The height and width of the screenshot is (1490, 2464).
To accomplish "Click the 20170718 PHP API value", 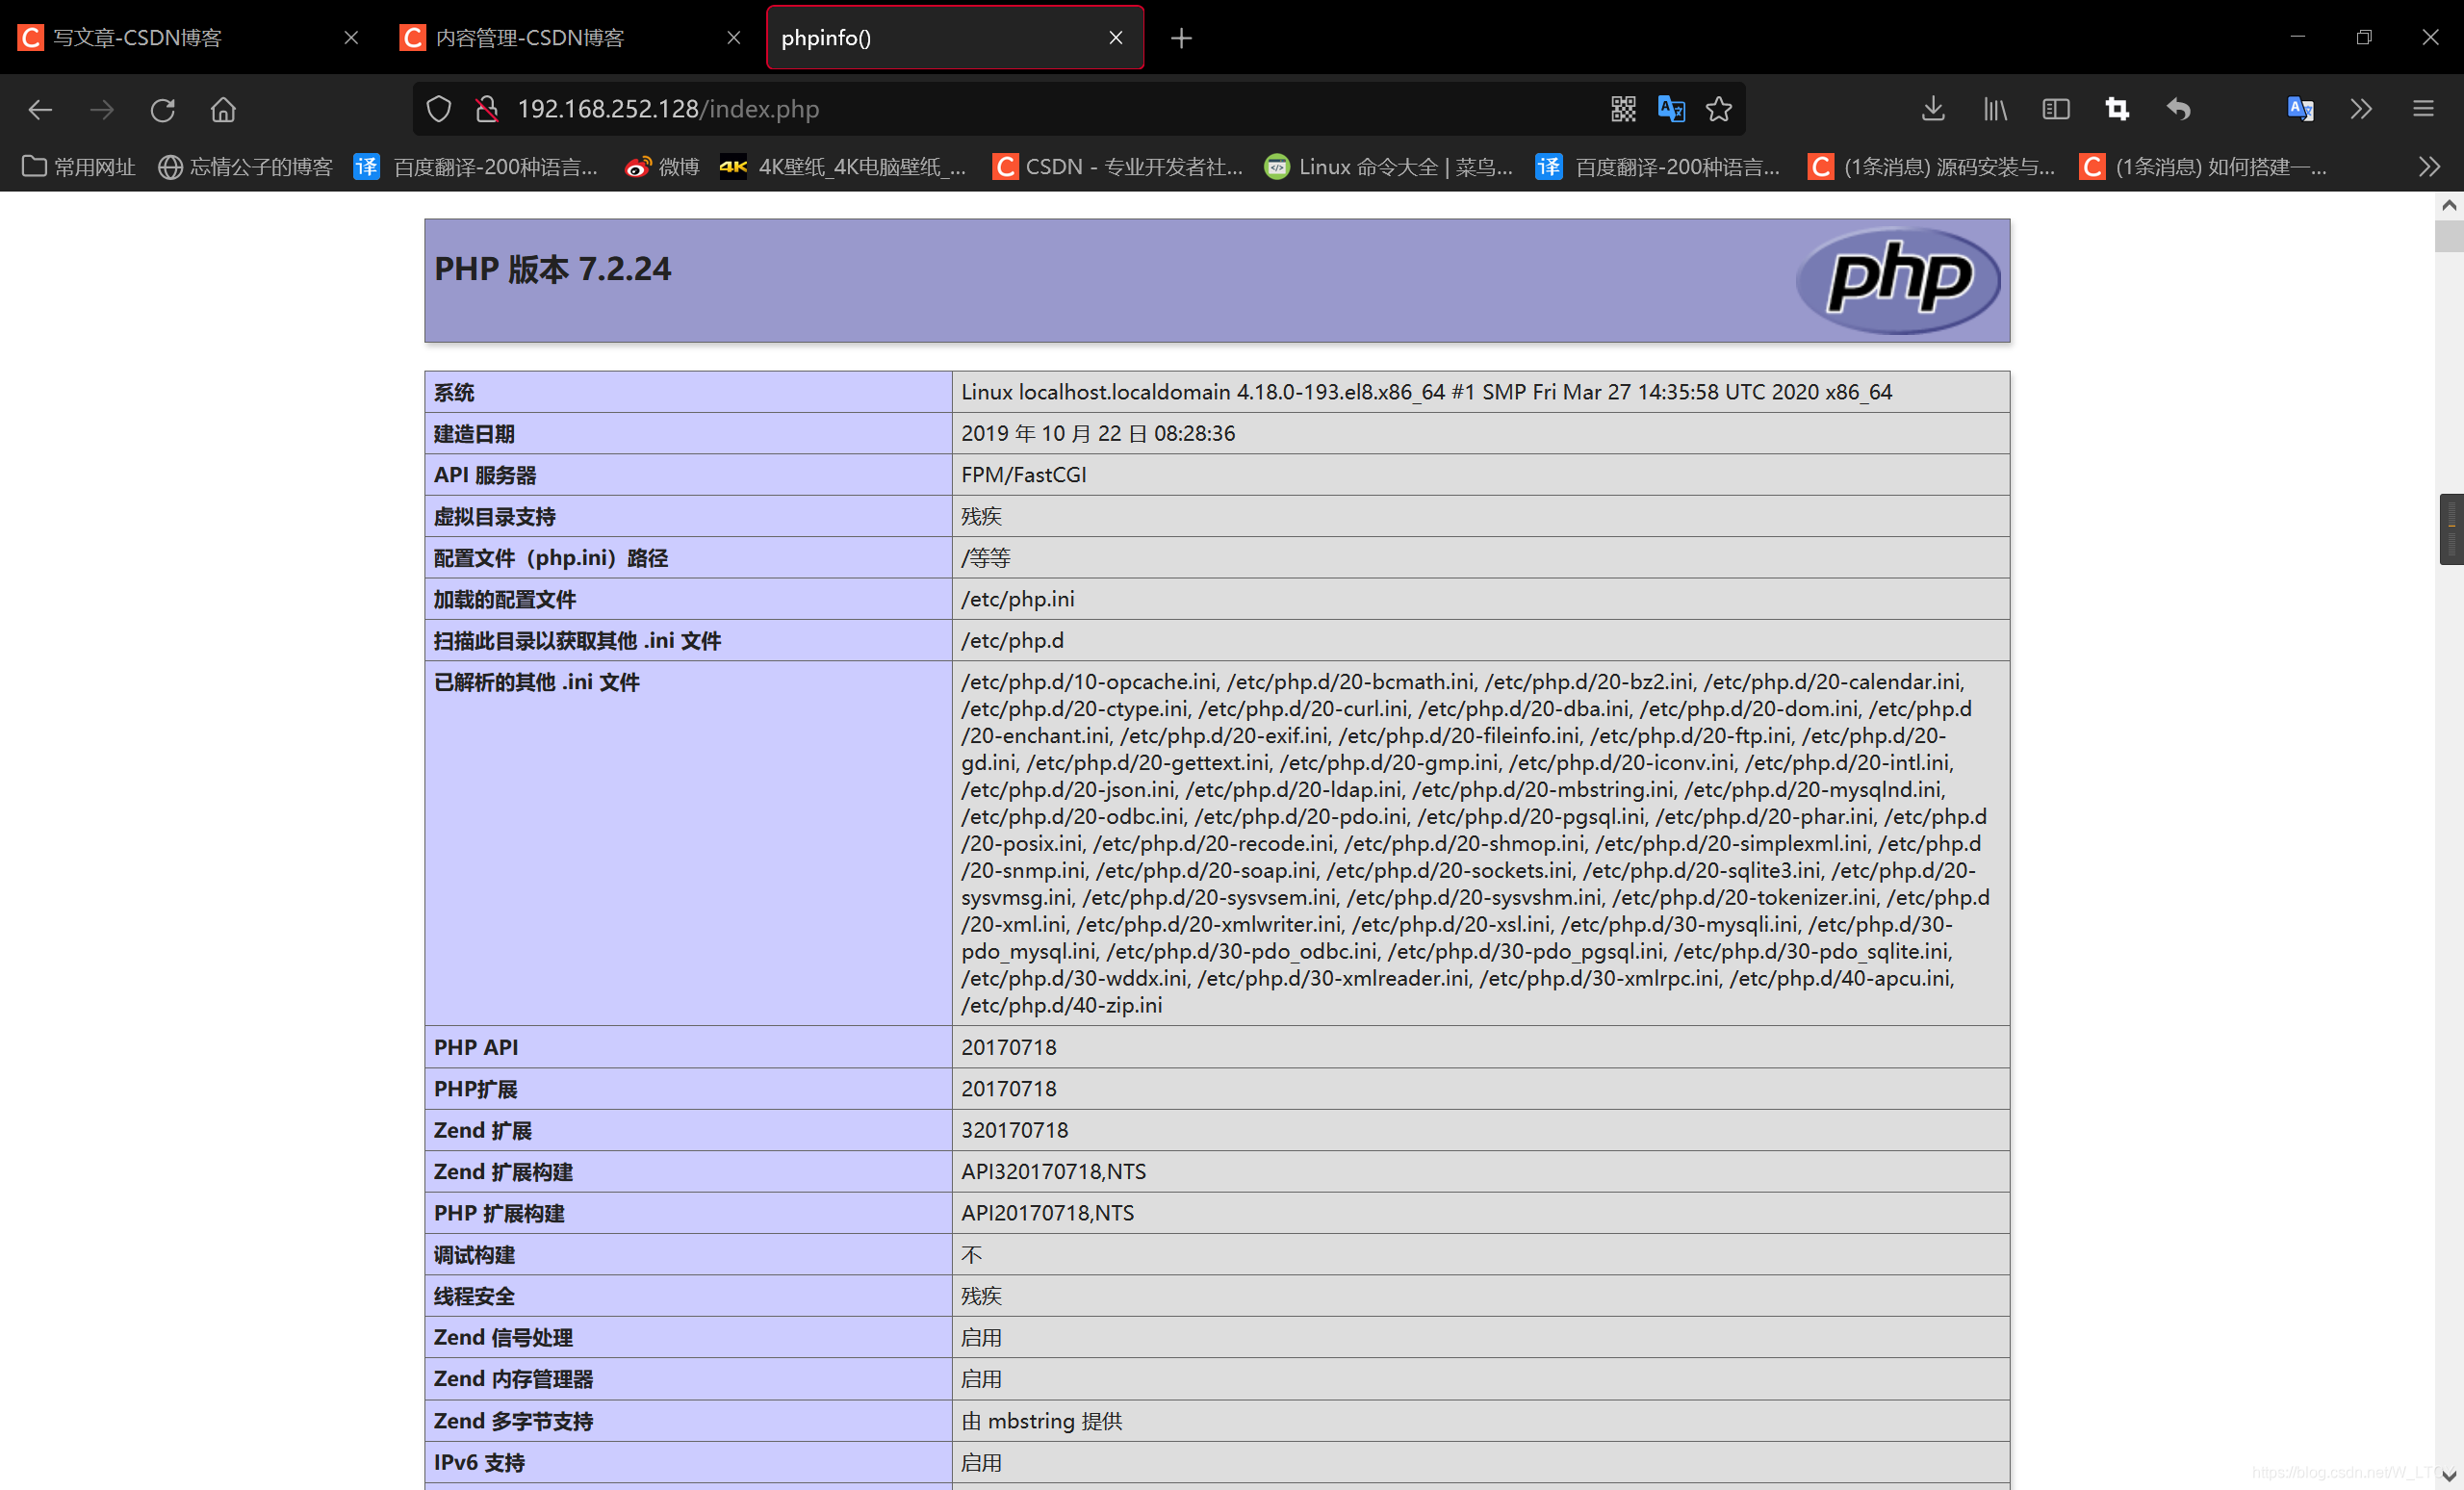I will pos(1009,1047).
